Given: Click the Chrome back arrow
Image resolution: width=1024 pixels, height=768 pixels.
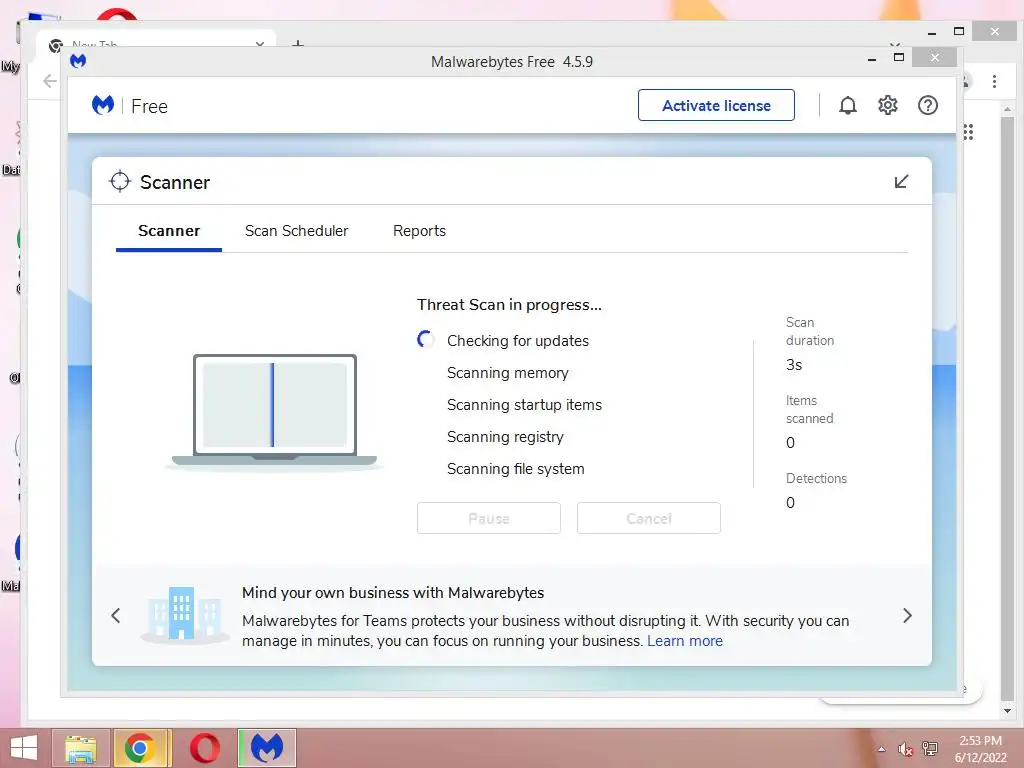Looking at the screenshot, I should coord(50,81).
